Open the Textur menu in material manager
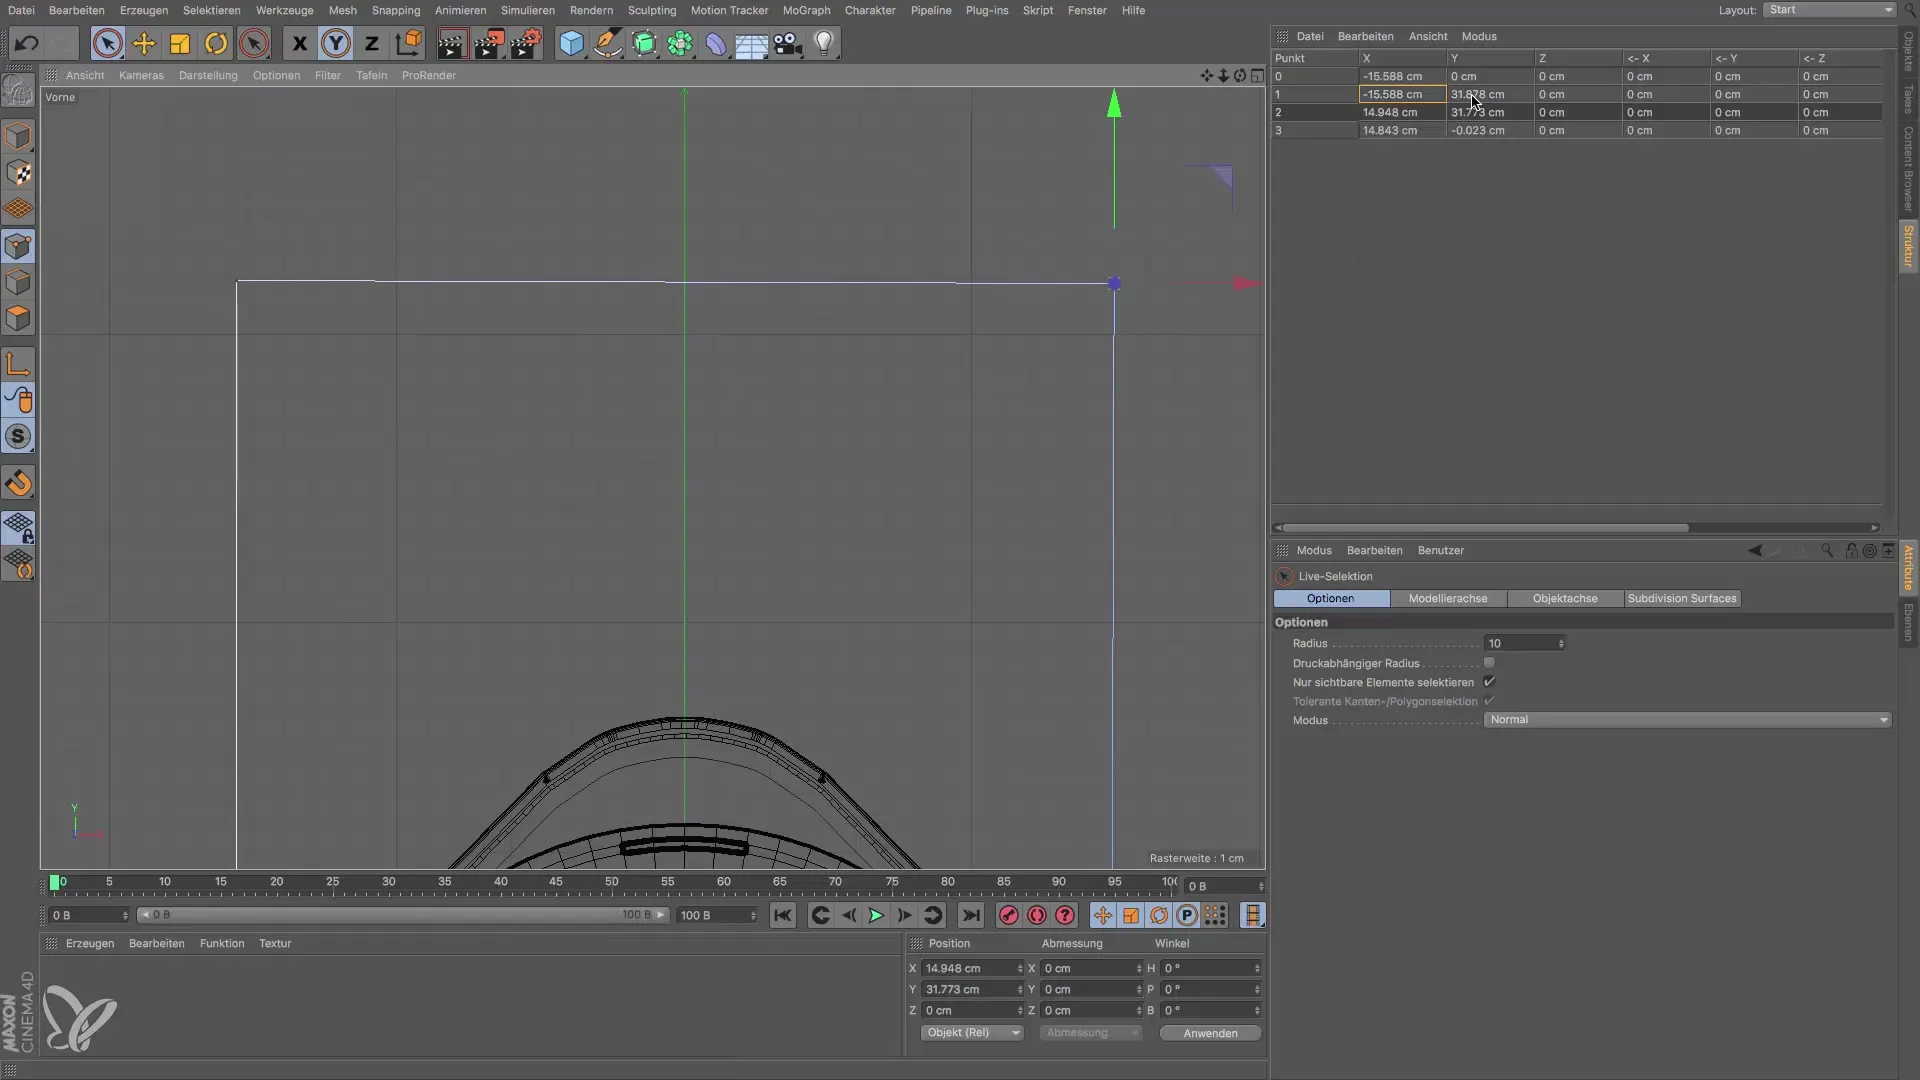Screen dimensions: 1920x1080 tap(275, 943)
